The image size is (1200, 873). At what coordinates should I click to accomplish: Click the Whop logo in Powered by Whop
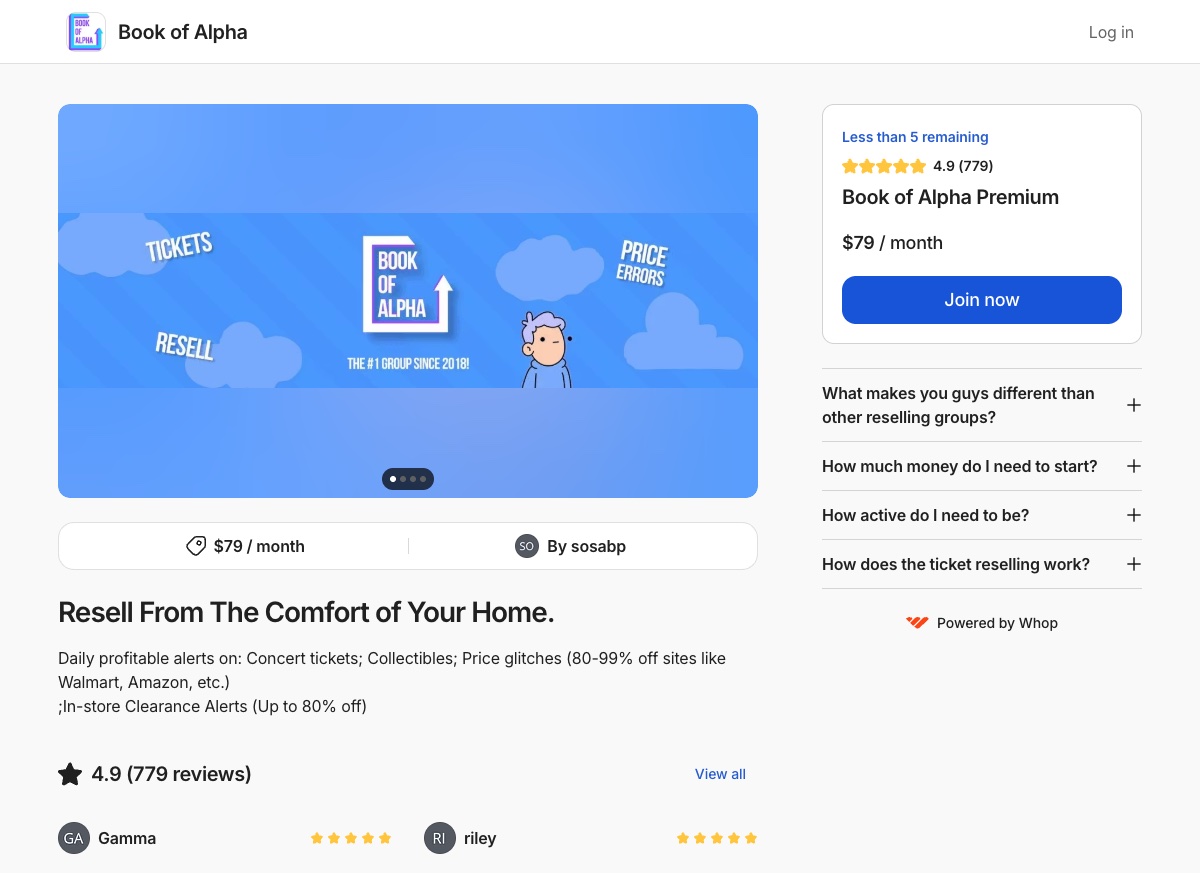click(917, 622)
